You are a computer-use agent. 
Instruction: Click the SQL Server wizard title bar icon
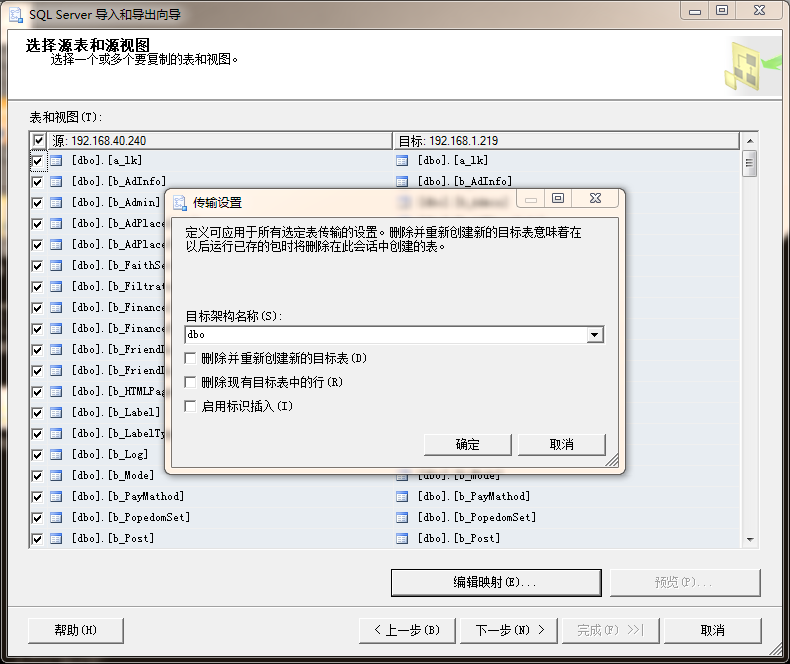click(x=16, y=15)
